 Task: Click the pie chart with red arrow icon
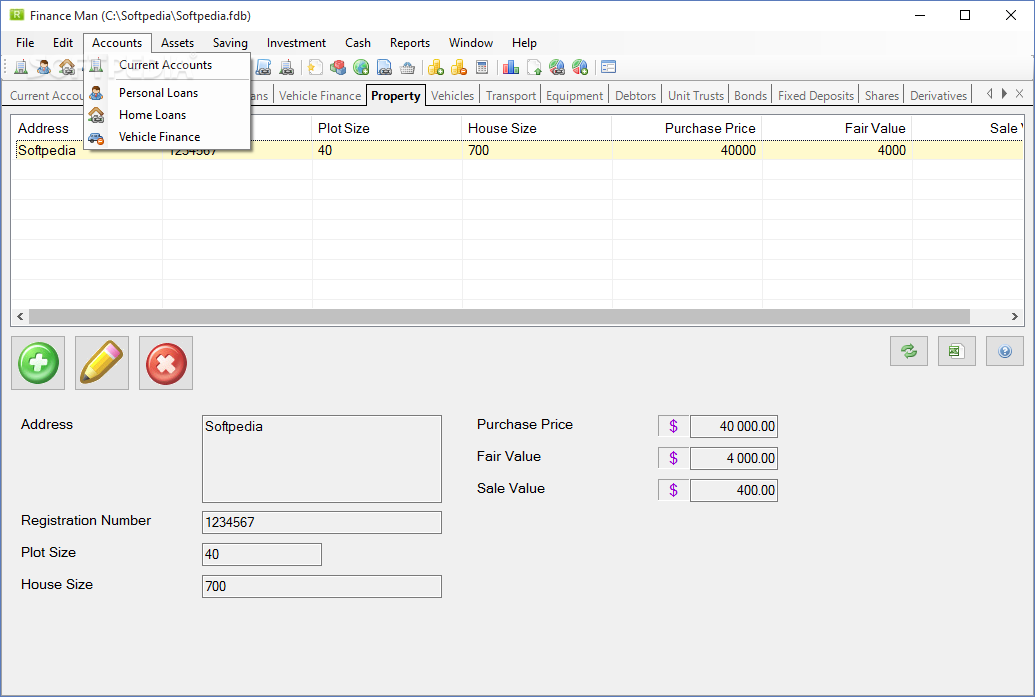click(580, 67)
